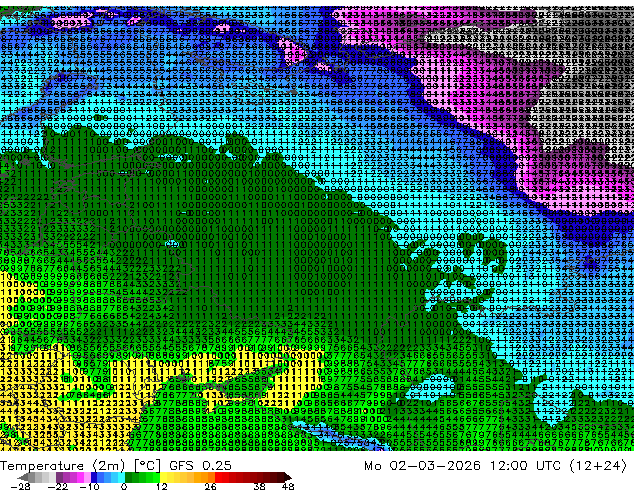The image size is (634, 490).
Task: Click the 'Mo 02-03-2026' date text
Action: pos(423,466)
